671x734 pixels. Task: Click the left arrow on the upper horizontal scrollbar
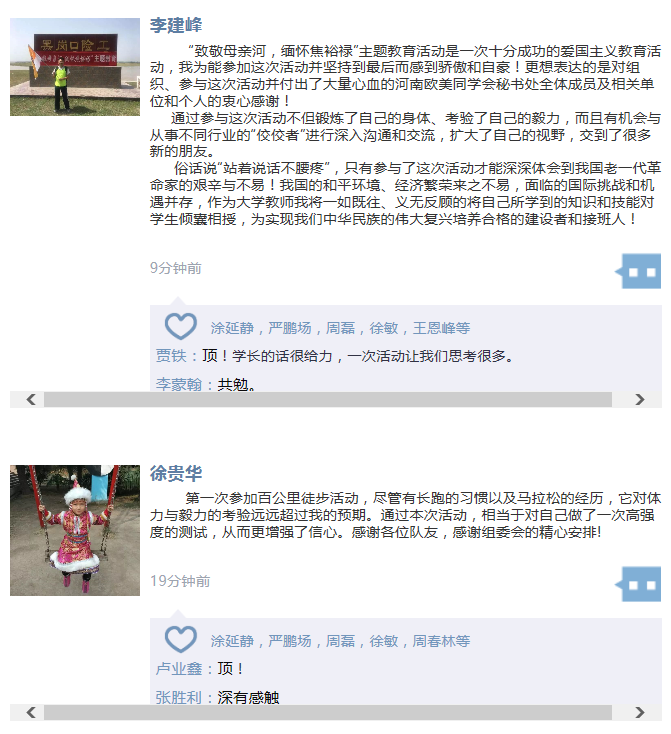[x=31, y=399]
